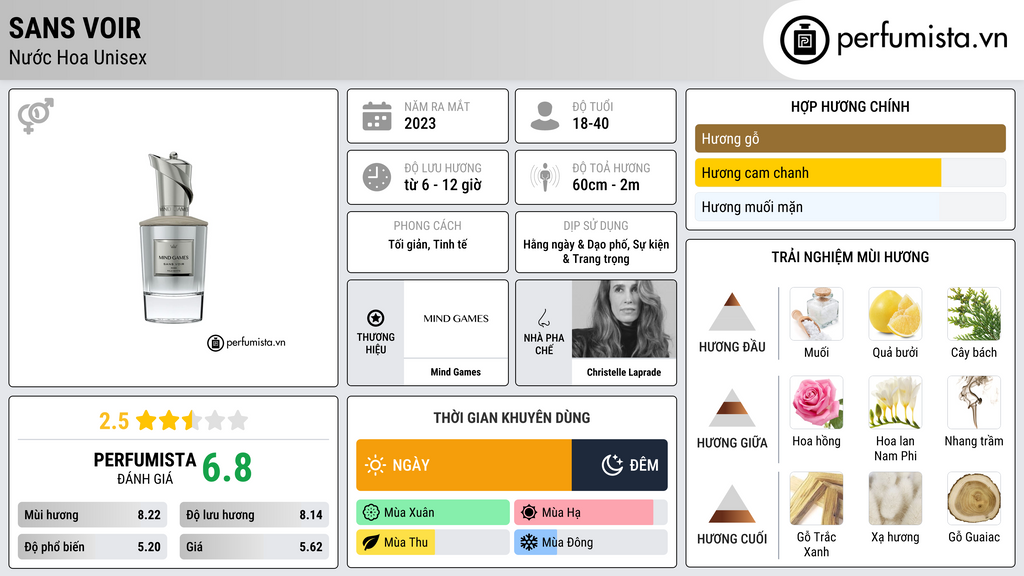Click the star badge icon above Thương hiệu
Image resolution: width=1024 pixels, height=576 pixels.
click(376, 318)
